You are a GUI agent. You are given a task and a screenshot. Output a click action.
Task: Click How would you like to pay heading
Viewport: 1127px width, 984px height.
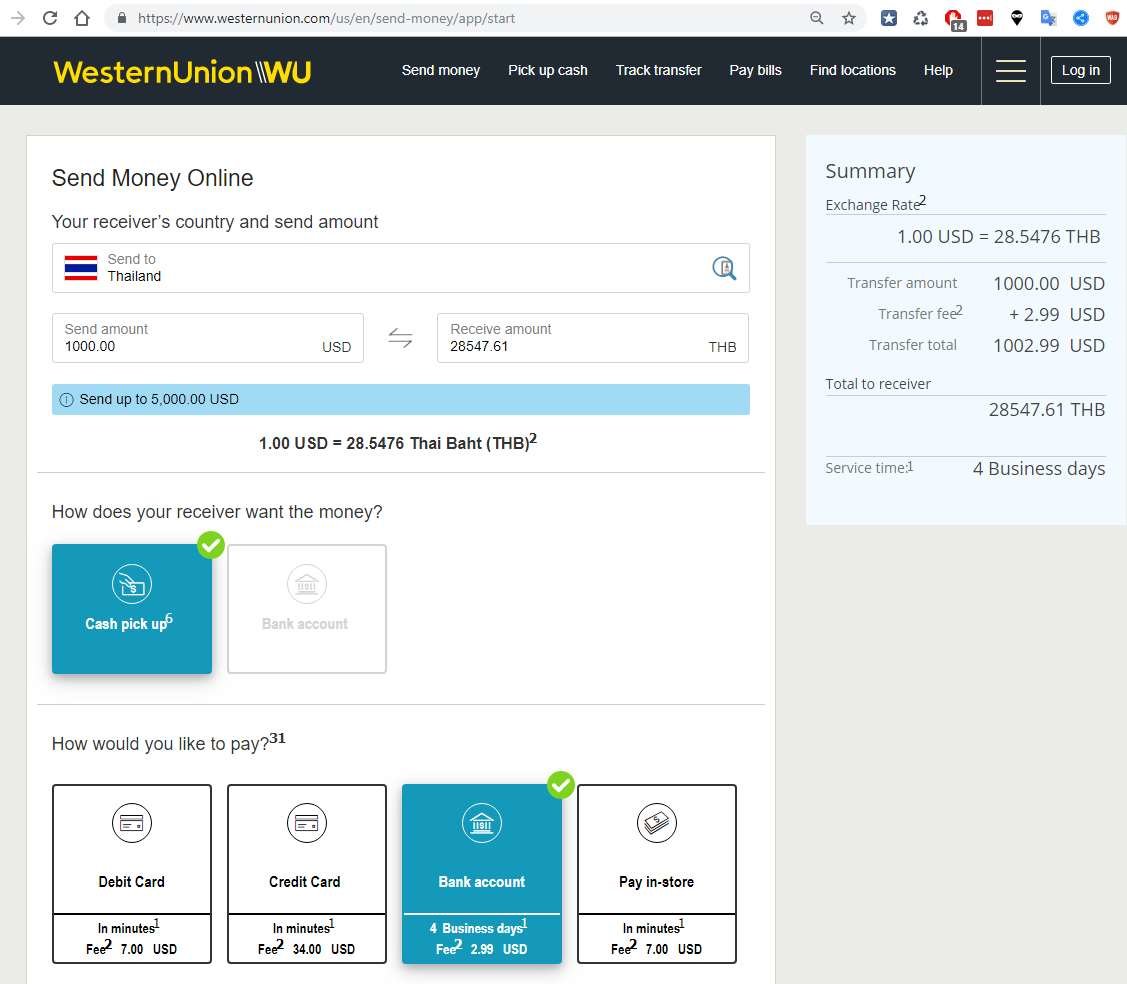pos(168,742)
